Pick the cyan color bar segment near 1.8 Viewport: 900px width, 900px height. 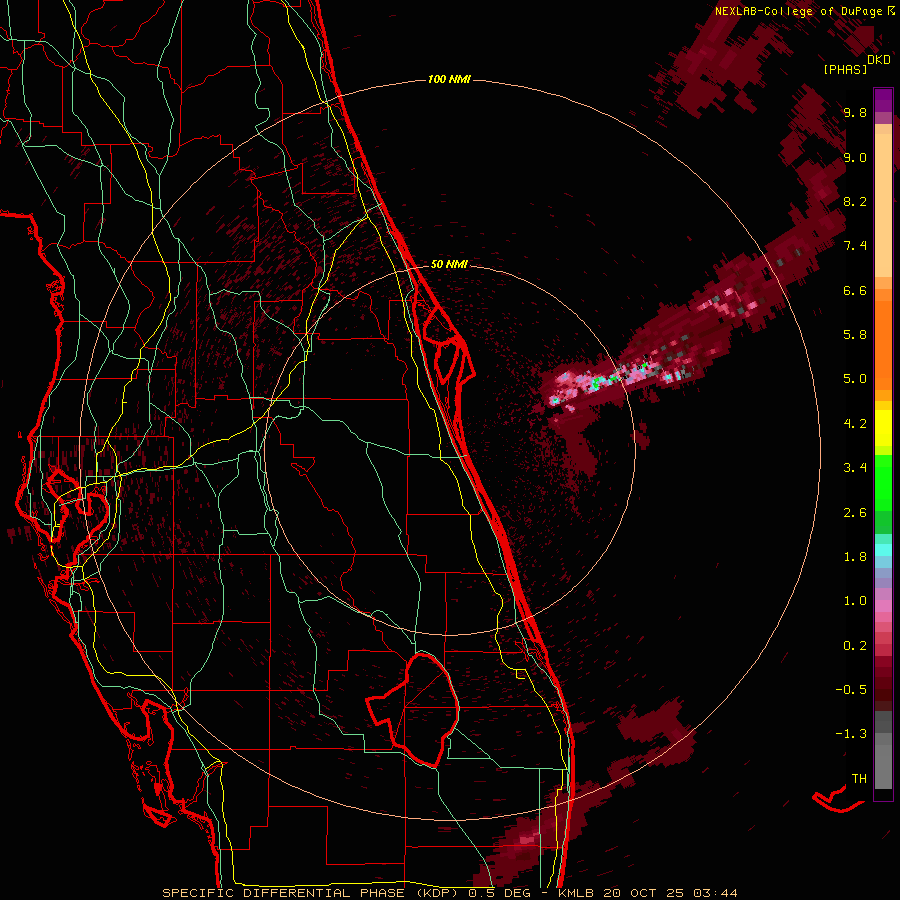click(883, 550)
